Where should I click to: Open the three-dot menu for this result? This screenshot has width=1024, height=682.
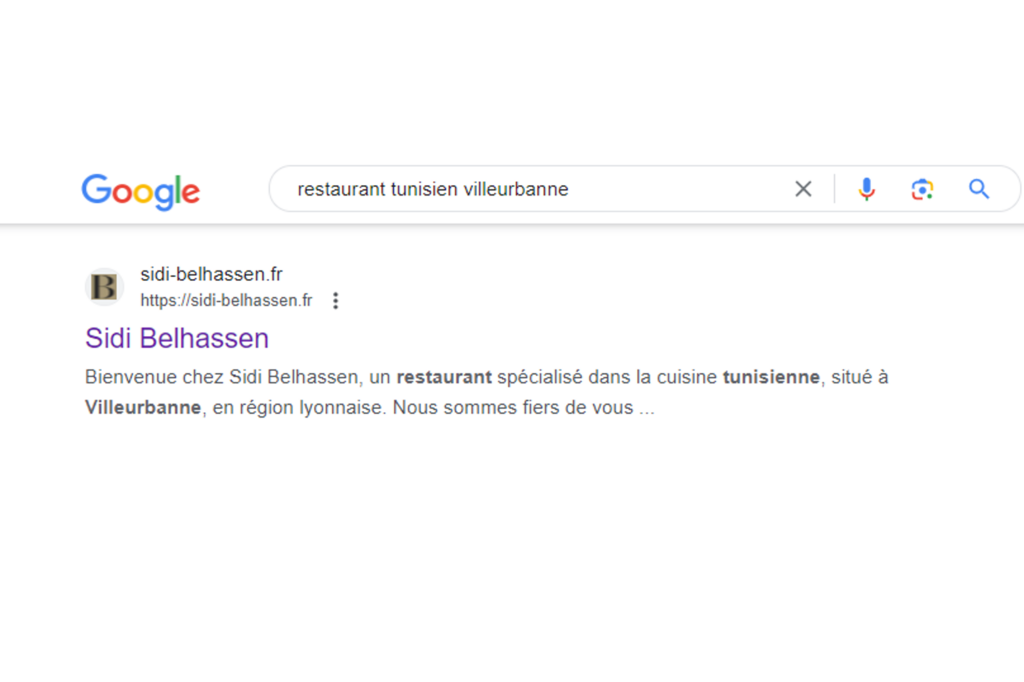(336, 300)
